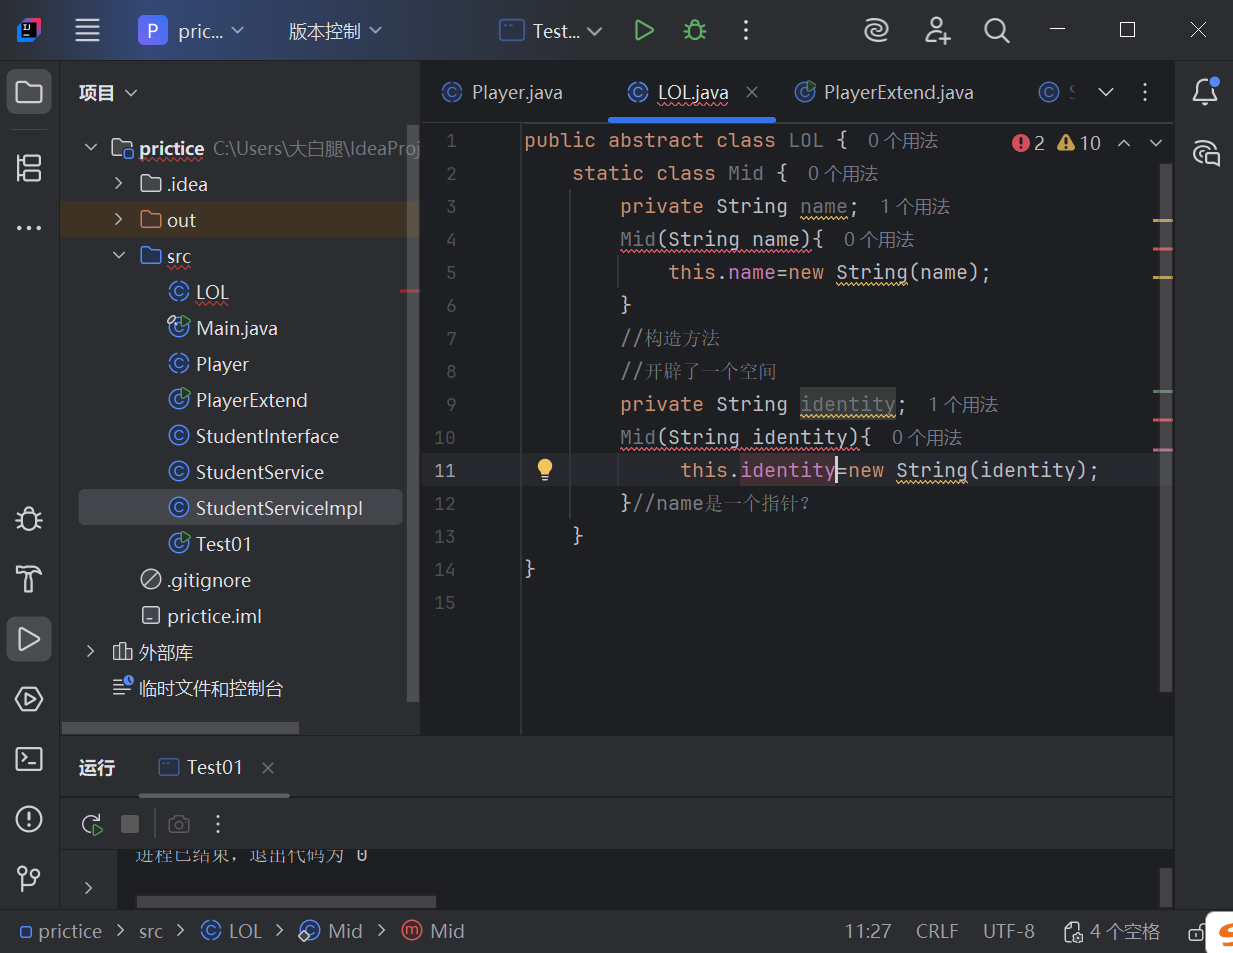The width and height of the screenshot is (1233, 953).
Task: Expand the 外部库 node
Action: [91, 652]
